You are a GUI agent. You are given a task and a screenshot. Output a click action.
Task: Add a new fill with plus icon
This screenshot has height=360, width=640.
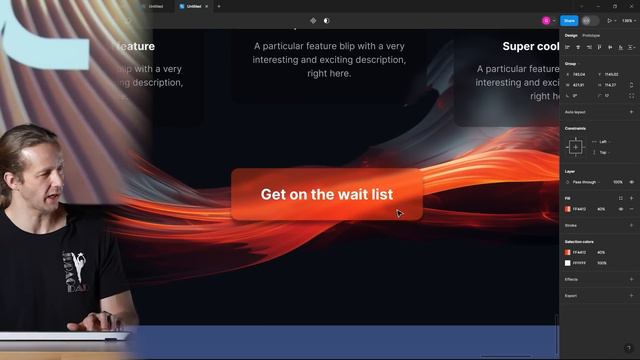pyautogui.click(x=631, y=198)
